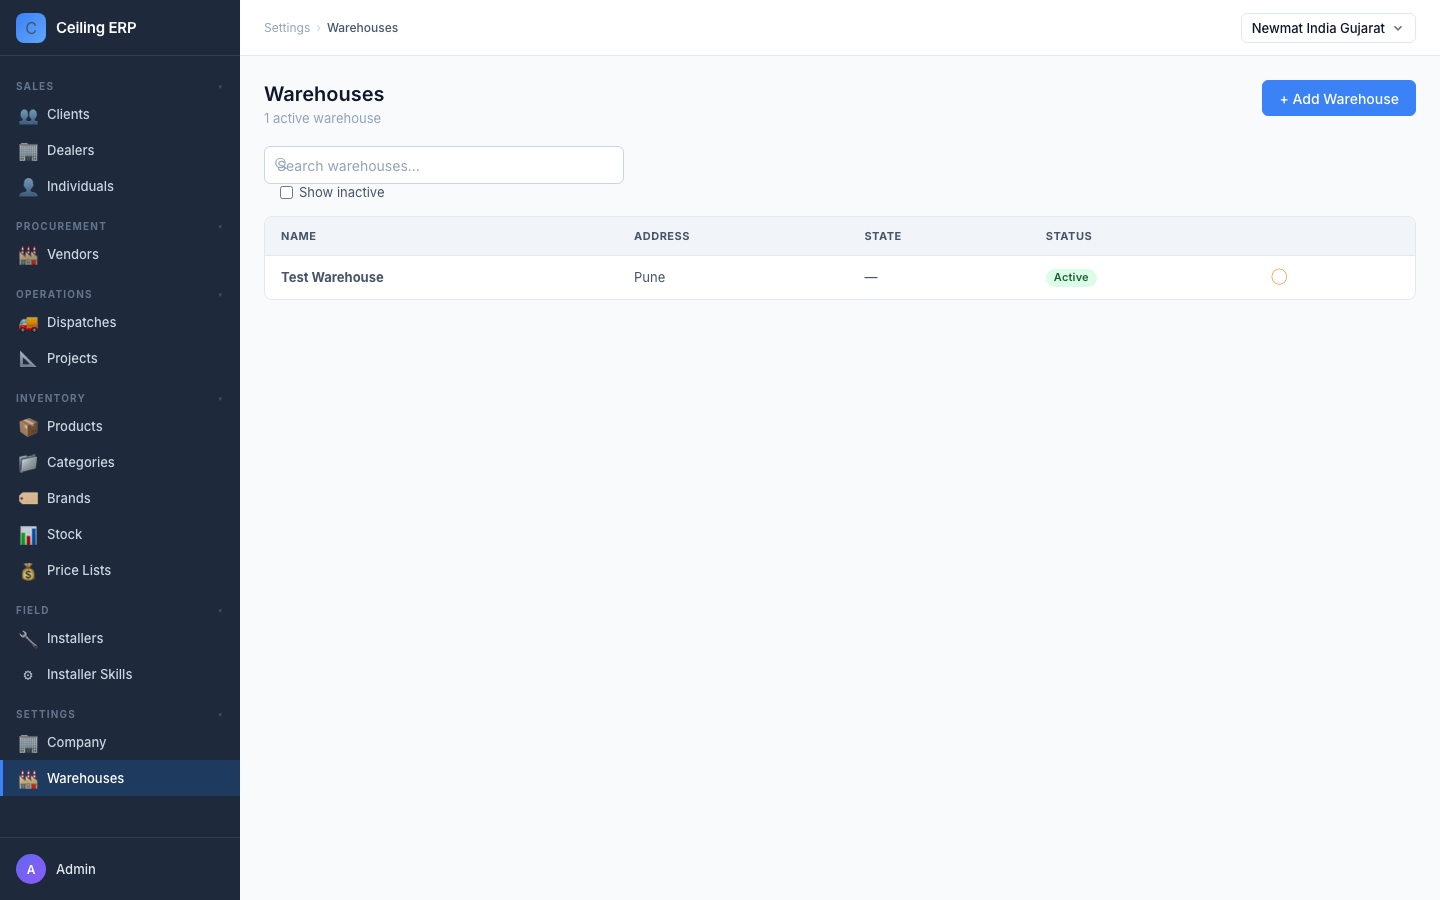Click the '1 active warehouse' subtitle
Viewport: 1440px width, 900px height.
click(322, 118)
